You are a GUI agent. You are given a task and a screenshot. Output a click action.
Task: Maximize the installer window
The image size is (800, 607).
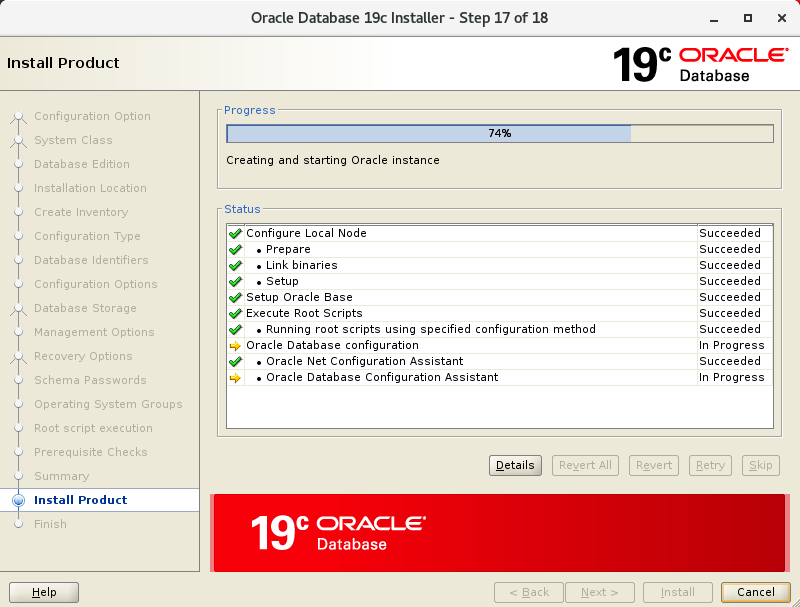pyautogui.click(x=747, y=18)
